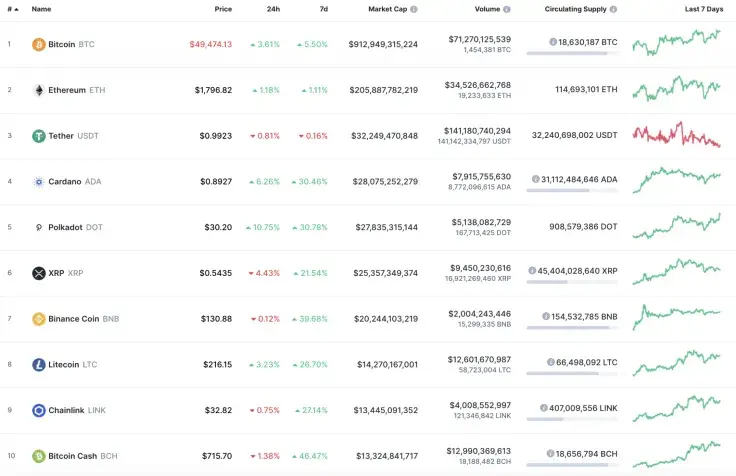
Task: Click info icon beside 45,404,028,640 XRP
Action: (x=532, y=270)
